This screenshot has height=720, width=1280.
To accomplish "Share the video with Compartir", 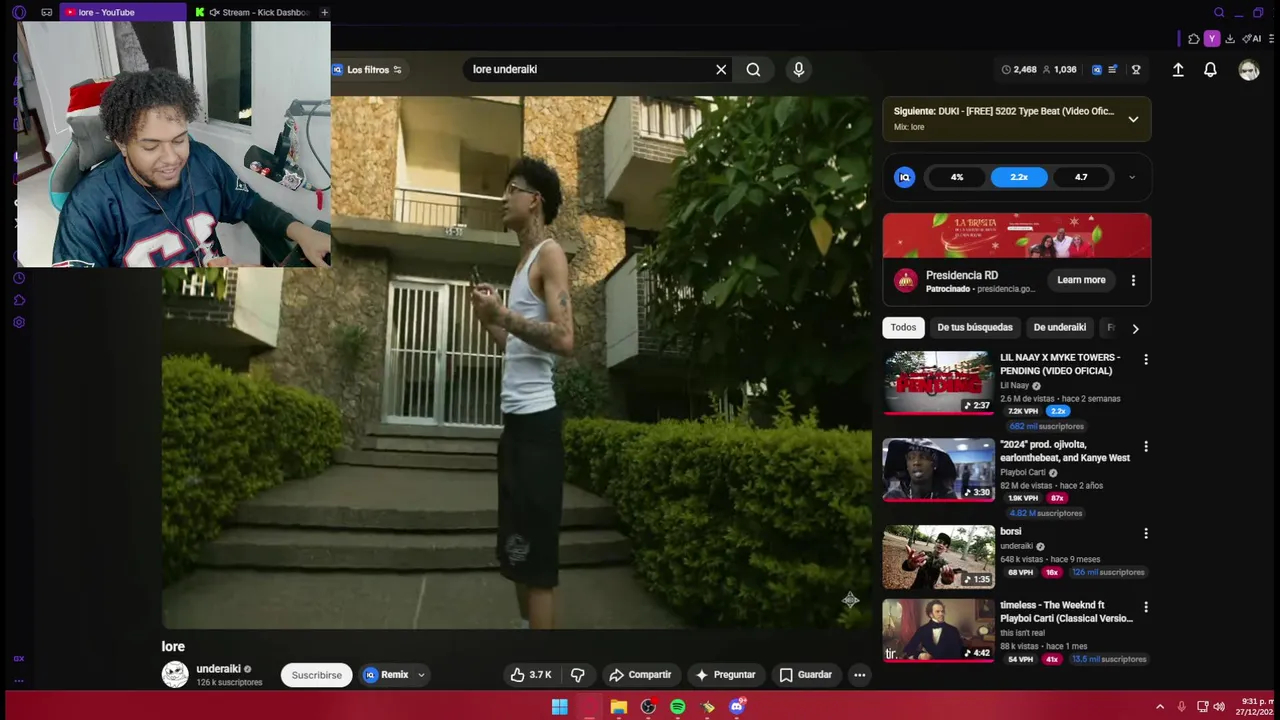I will [x=640, y=675].
